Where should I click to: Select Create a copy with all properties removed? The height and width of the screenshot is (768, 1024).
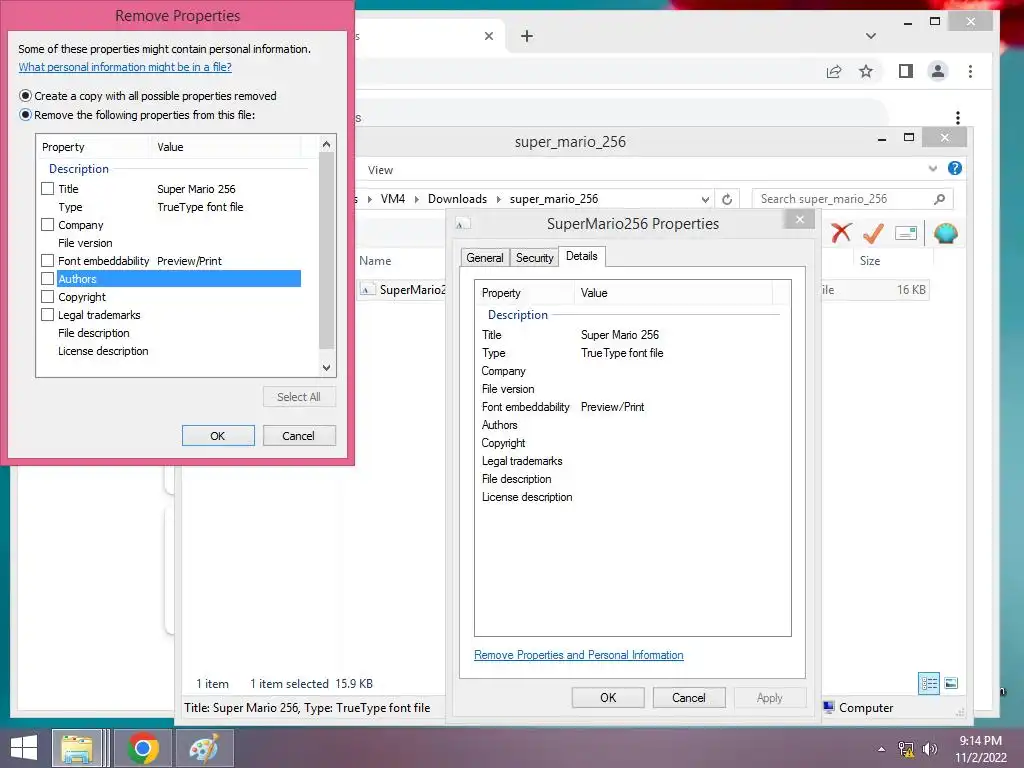[x=25, y=96]
